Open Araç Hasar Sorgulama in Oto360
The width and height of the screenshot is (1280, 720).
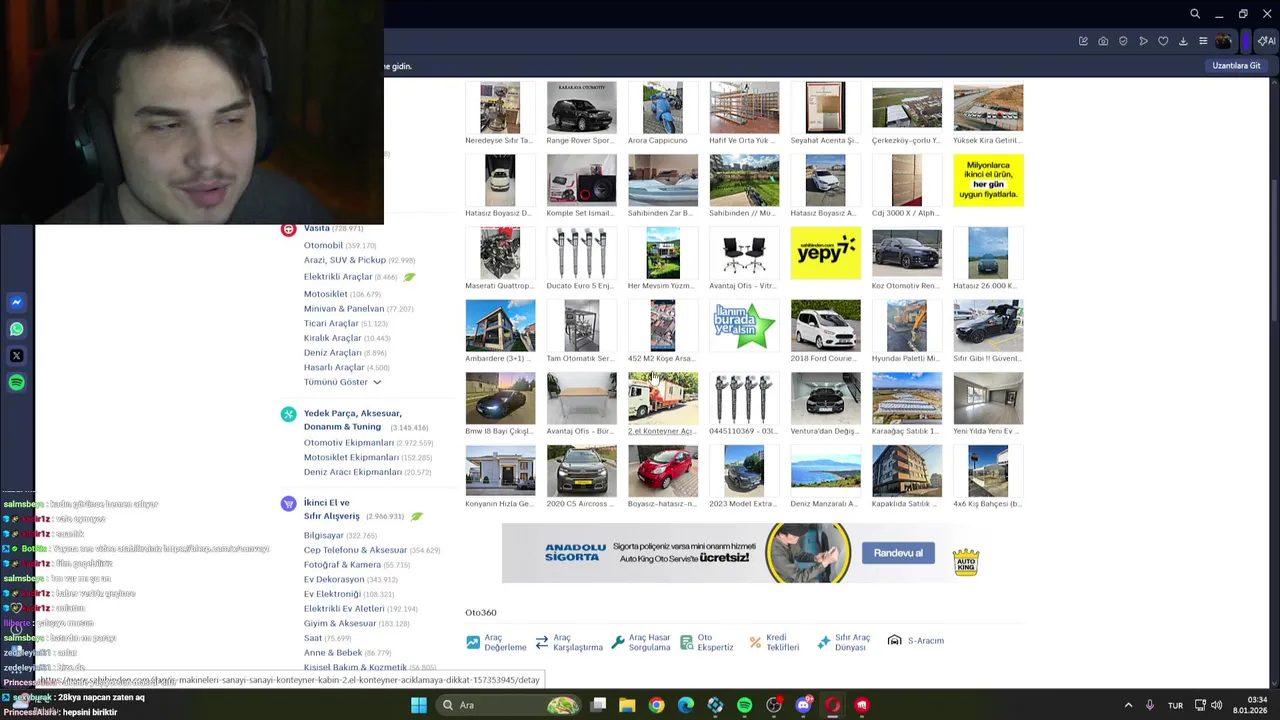pyautogui.click(x=641, y=642)
